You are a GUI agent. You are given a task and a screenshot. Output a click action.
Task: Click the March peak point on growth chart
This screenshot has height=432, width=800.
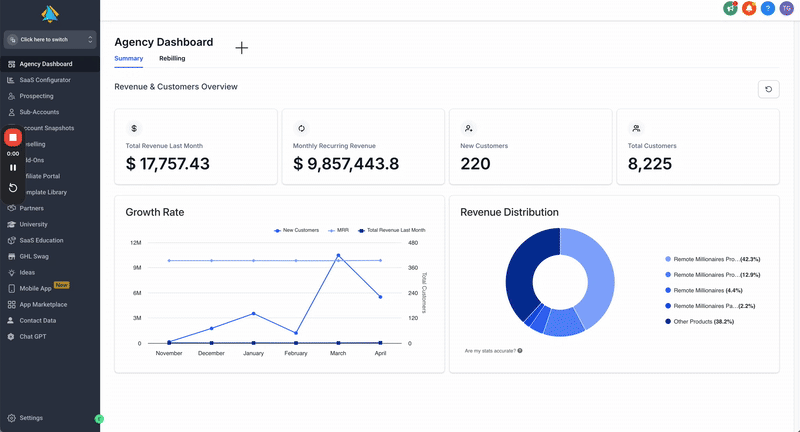click(x=338, y=256)
